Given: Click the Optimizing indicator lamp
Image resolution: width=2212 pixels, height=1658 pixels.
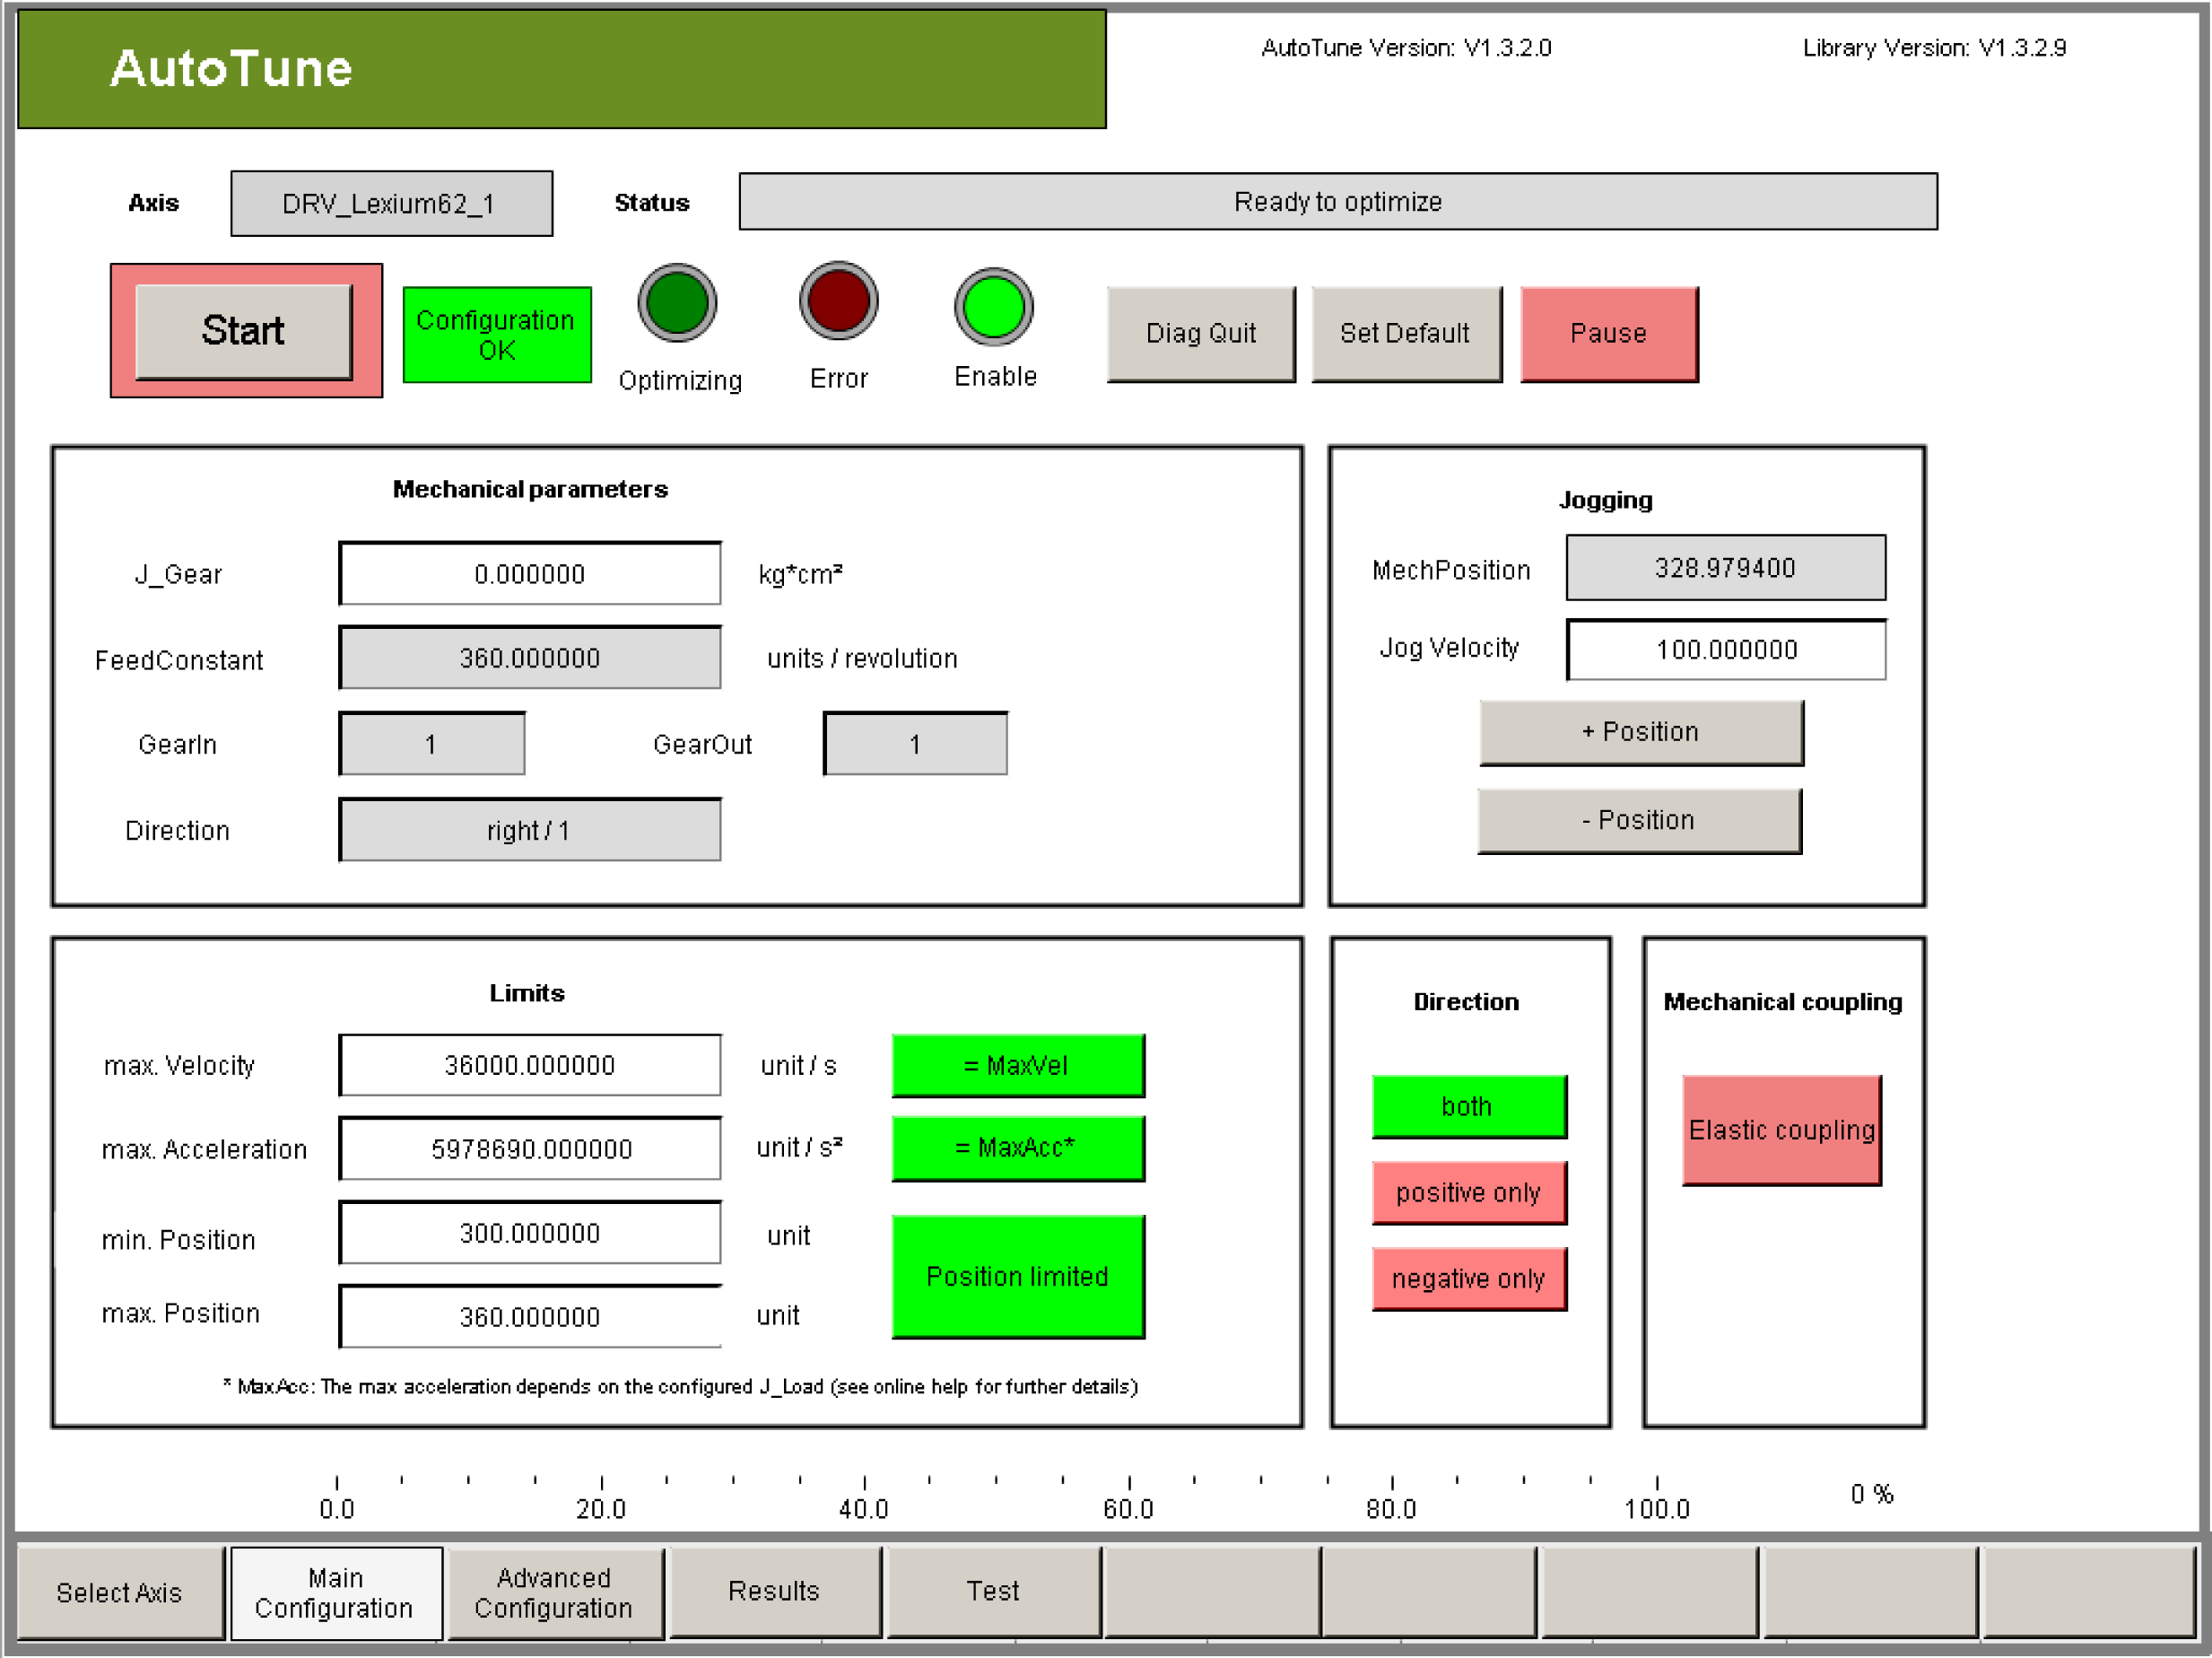Looking at the screenshot, I should pyautogui.click(x=677, y=303).
